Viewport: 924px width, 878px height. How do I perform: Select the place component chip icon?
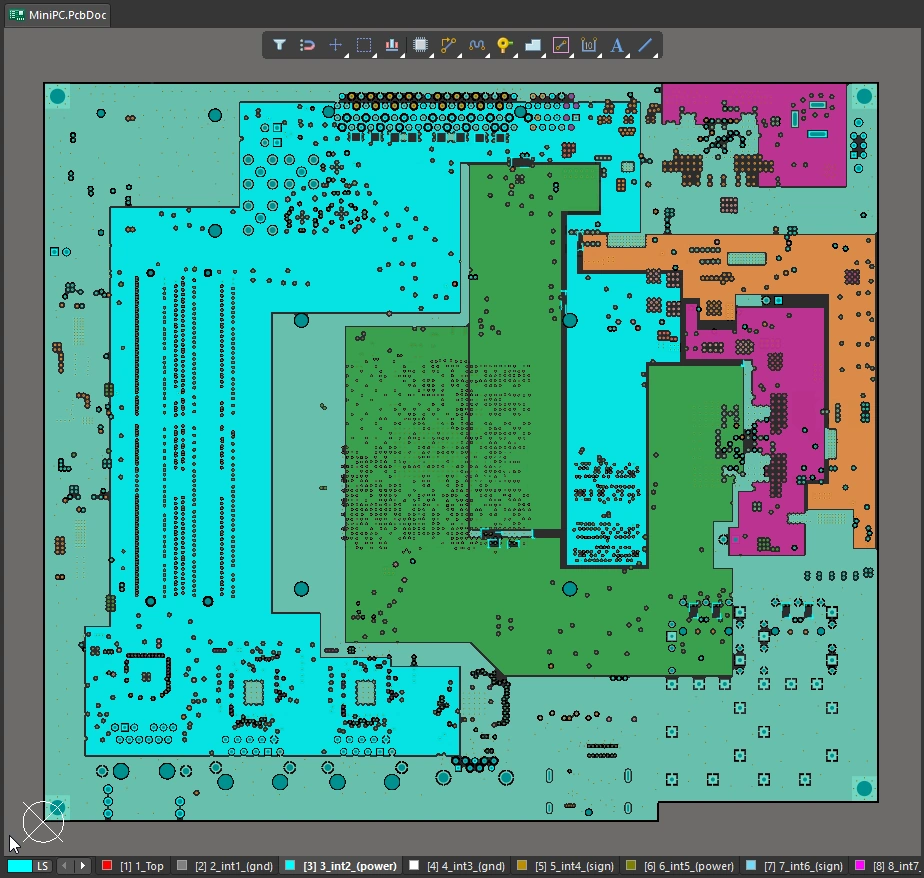coord(421,45)
